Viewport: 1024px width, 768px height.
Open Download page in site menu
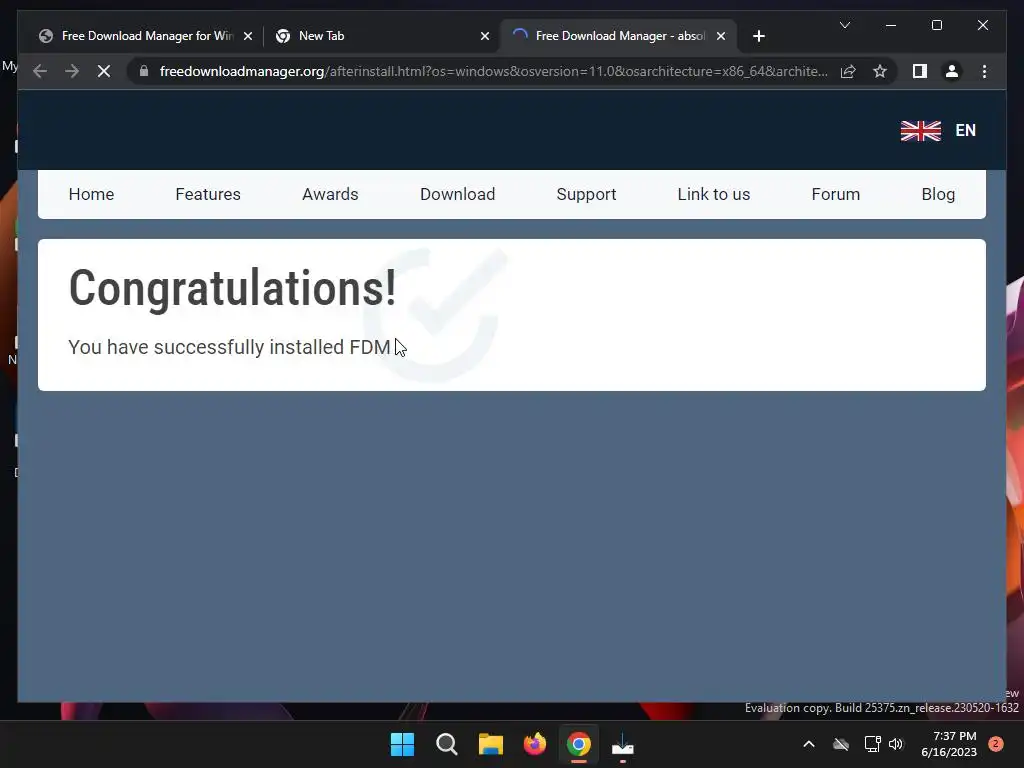click(x=457, y=194)
